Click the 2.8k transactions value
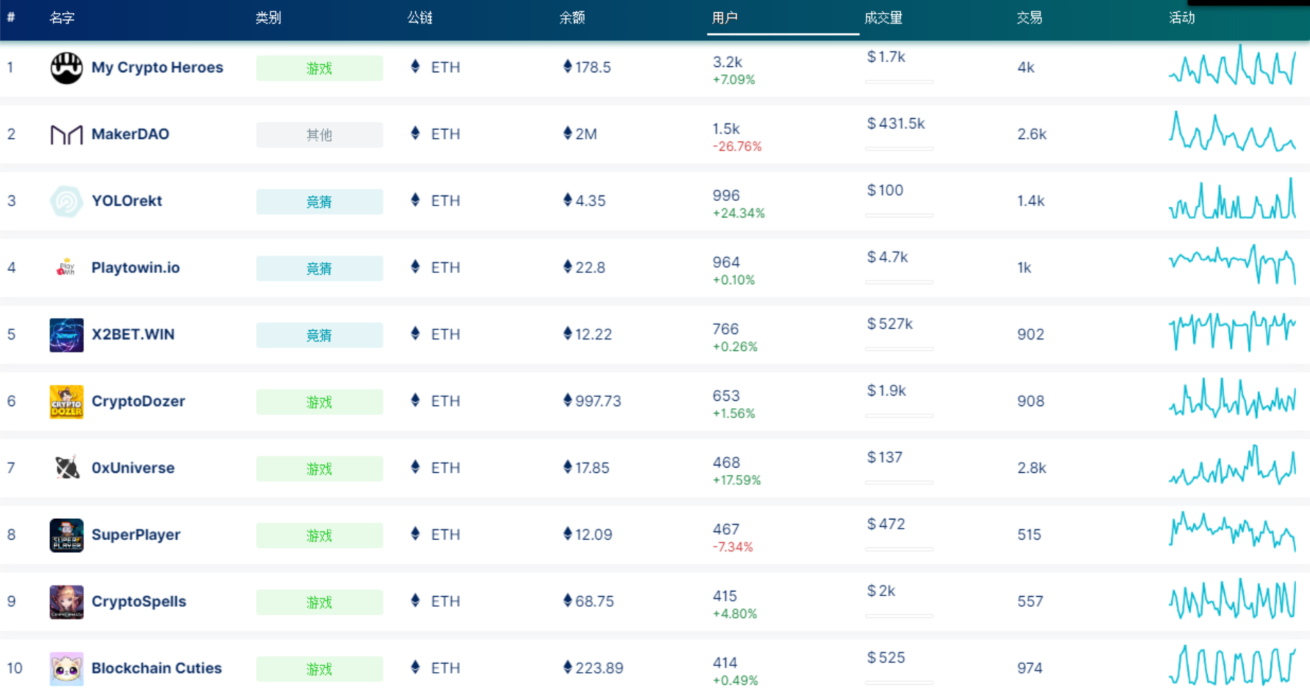The height and width of the screenshot is (694, 1310). tap(1032, 467)
